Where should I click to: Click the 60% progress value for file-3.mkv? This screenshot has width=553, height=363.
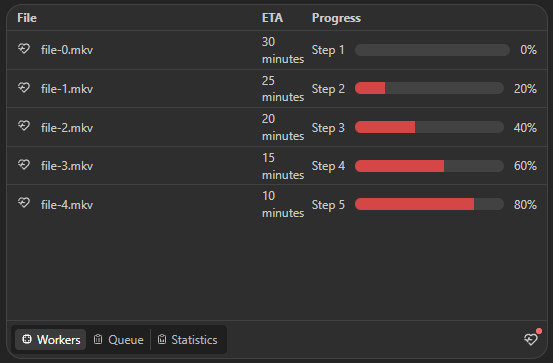coord(525,166)
